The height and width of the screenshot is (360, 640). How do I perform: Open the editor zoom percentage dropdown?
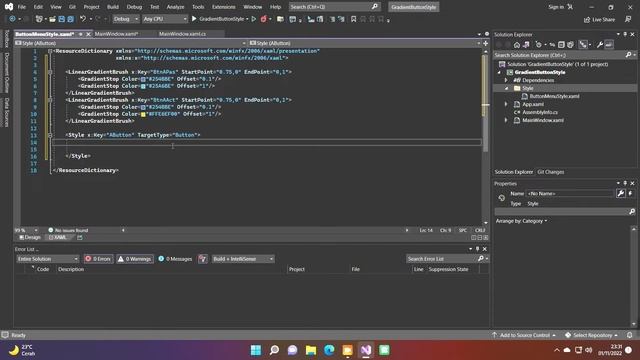(36, 230)
